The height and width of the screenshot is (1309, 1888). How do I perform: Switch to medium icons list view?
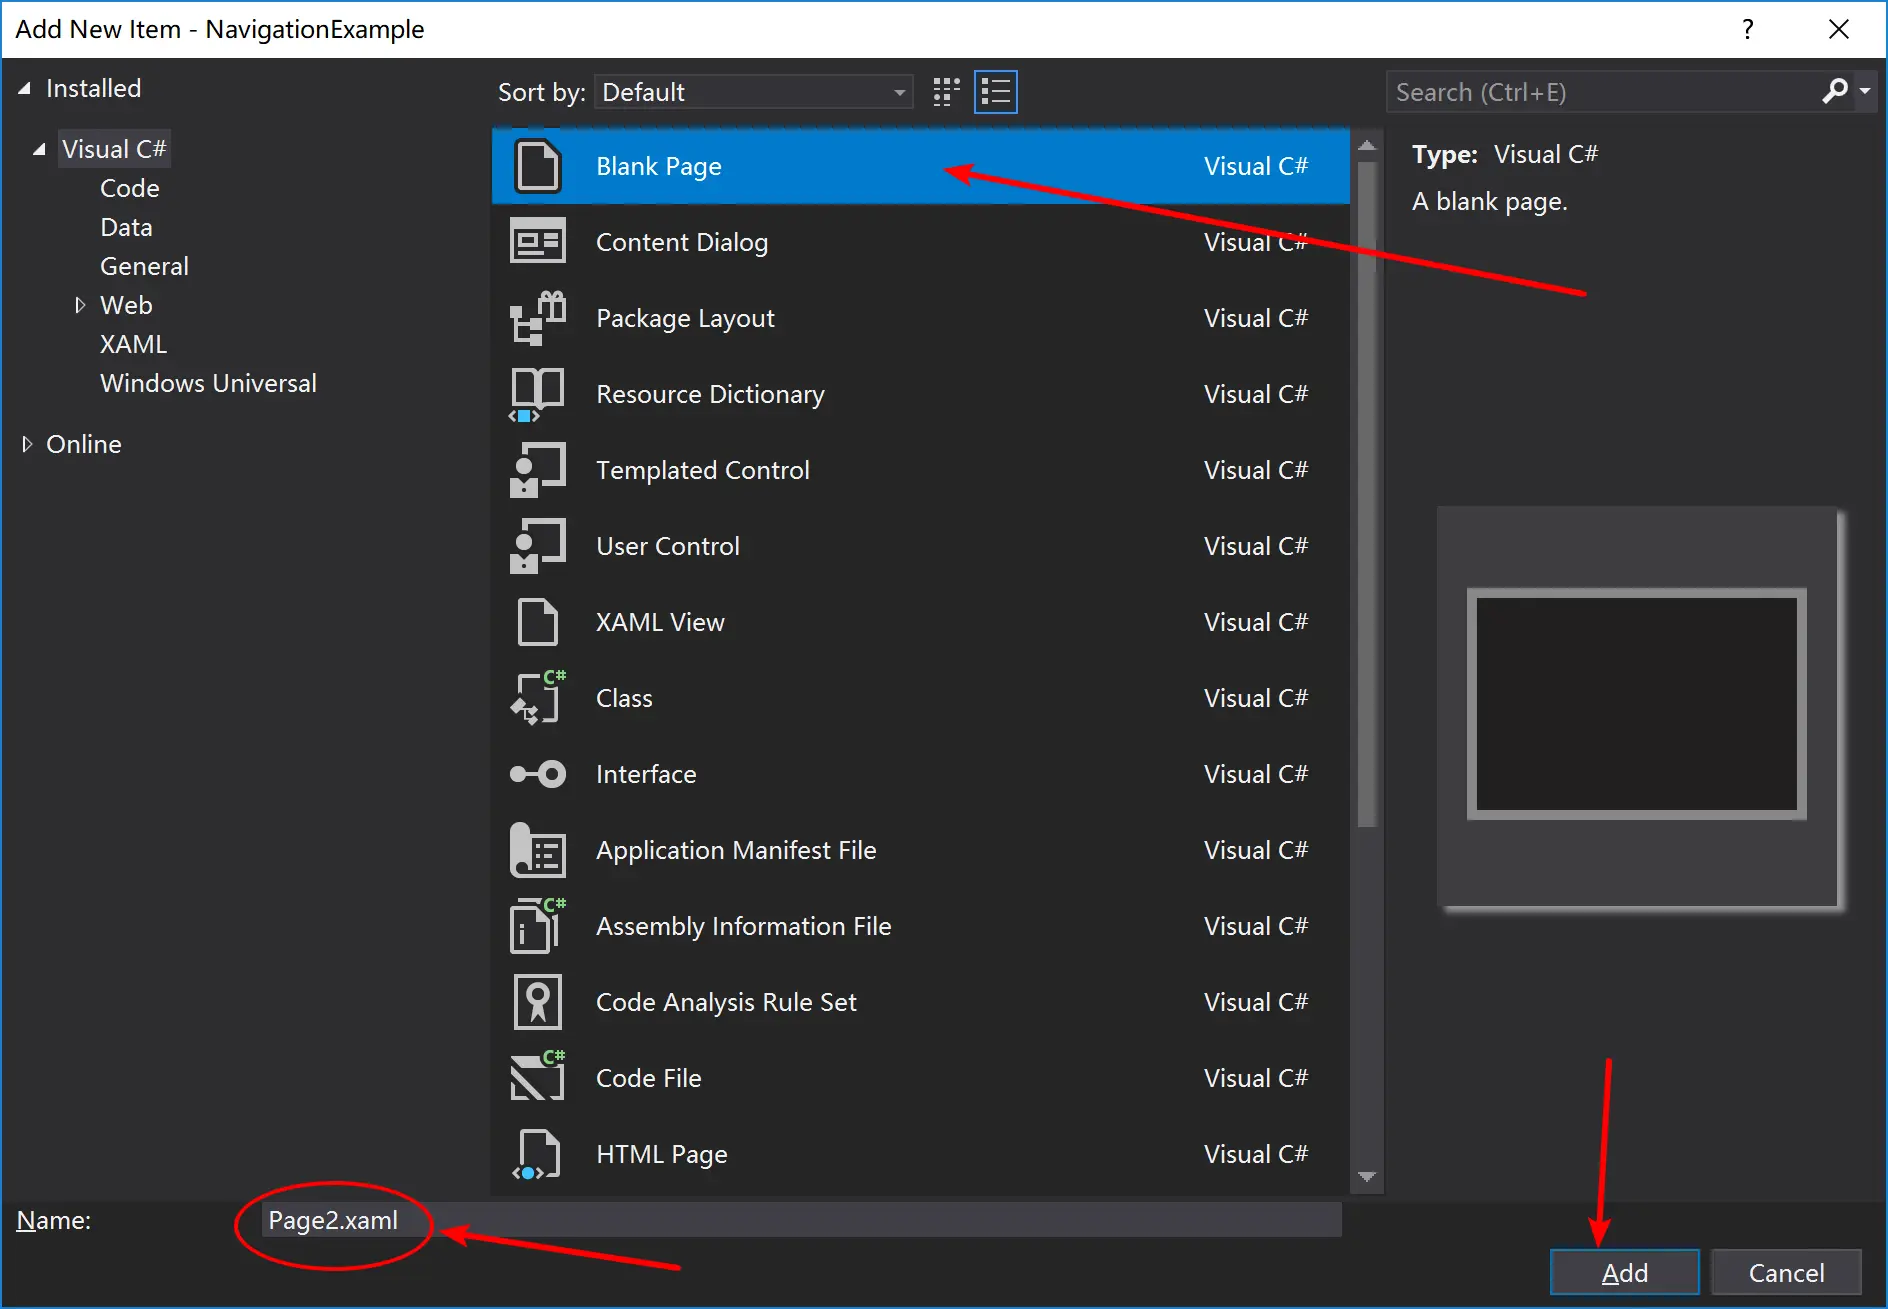point(996,92)
